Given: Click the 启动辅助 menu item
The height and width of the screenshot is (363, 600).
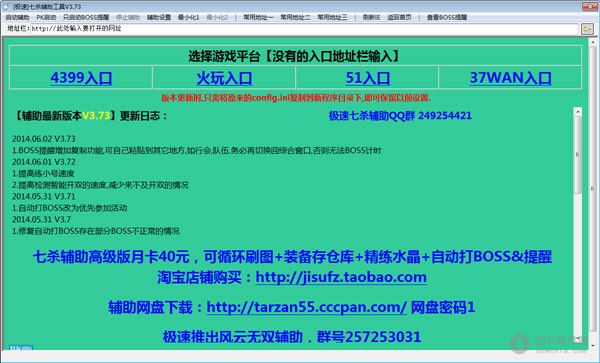Looking at the screenshot, I should pyautogui.click(x=17, y=17).
